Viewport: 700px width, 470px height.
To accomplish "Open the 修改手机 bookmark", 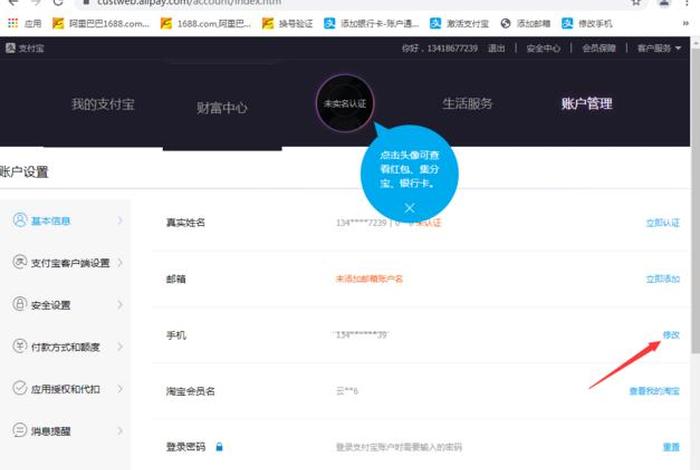I will (587, 23).
